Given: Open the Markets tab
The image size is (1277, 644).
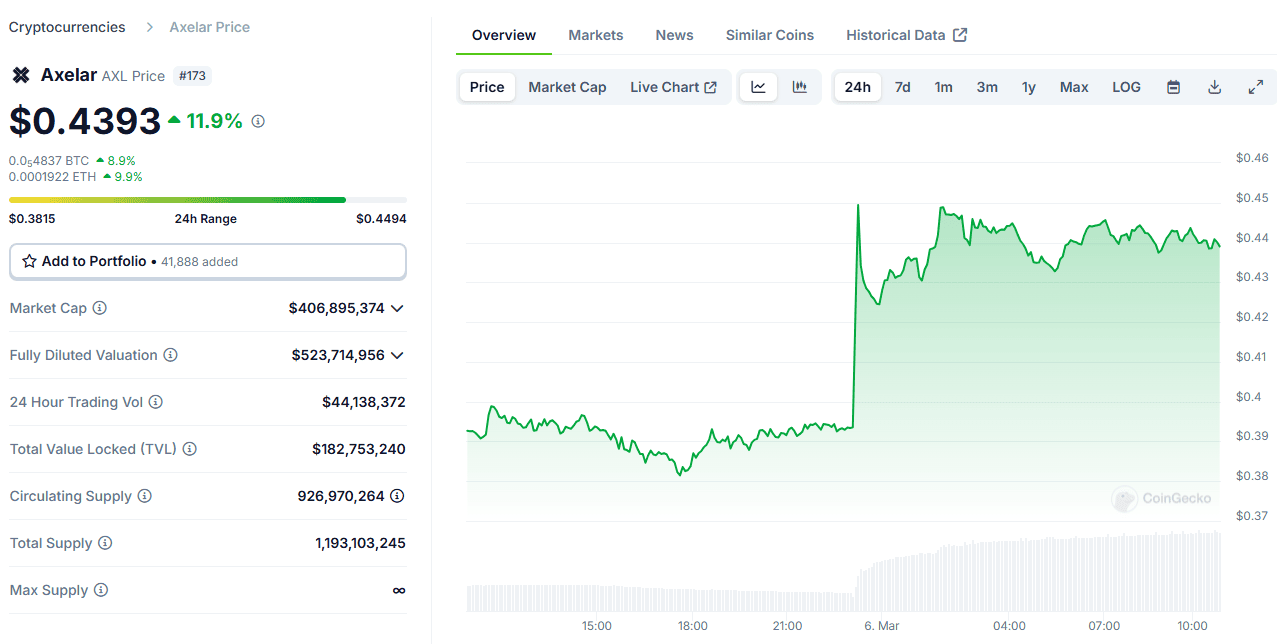Looking at the screenshot, I should point(596,35).
